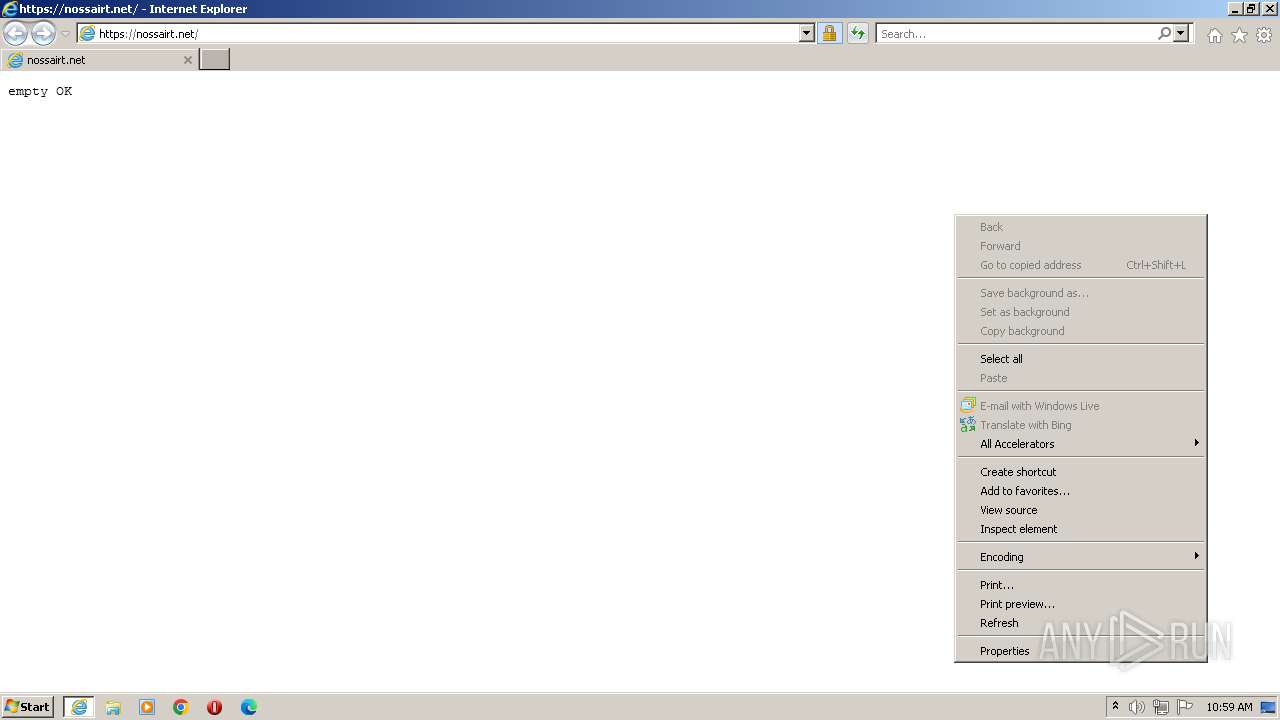Screen dimensions: 1280x720
Task: Open the recent pages dropdown arrow
Action: point(66,34)
